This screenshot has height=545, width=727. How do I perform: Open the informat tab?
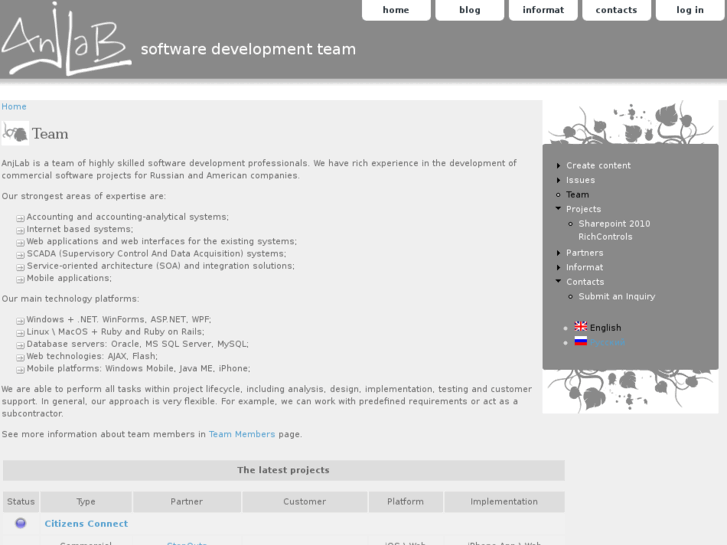(543, 10)
